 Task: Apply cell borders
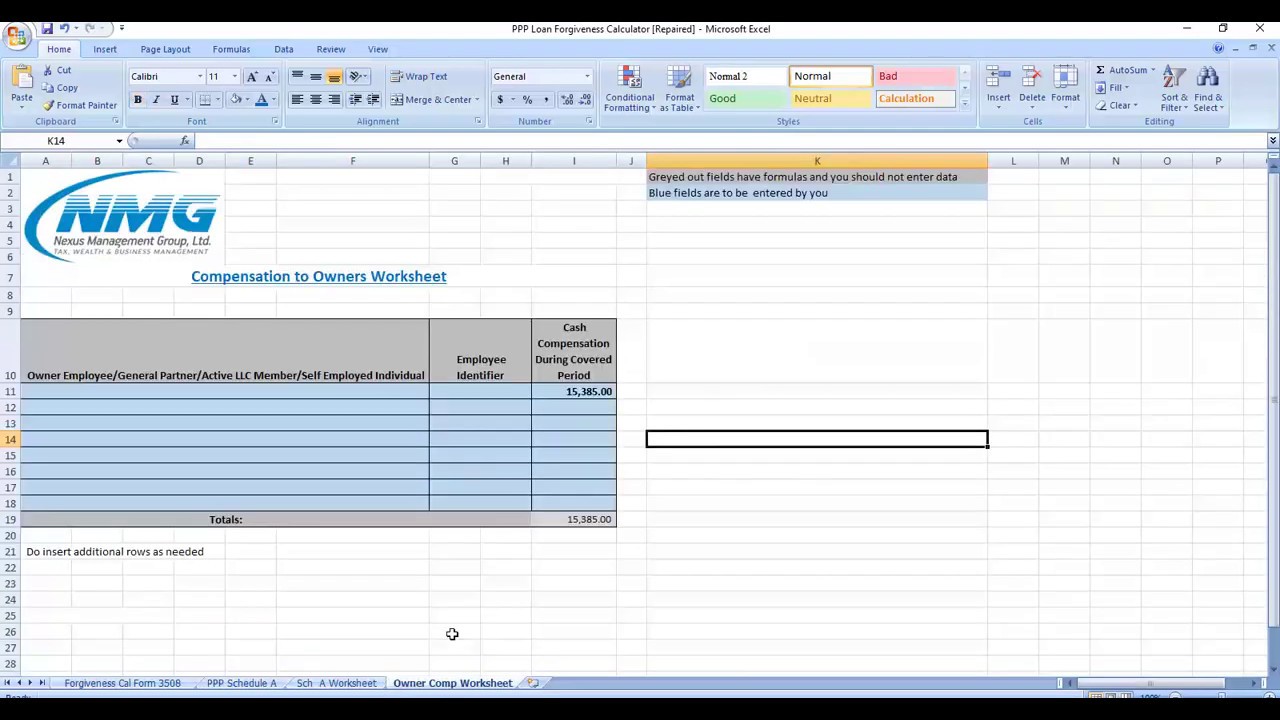pos(205,100)
